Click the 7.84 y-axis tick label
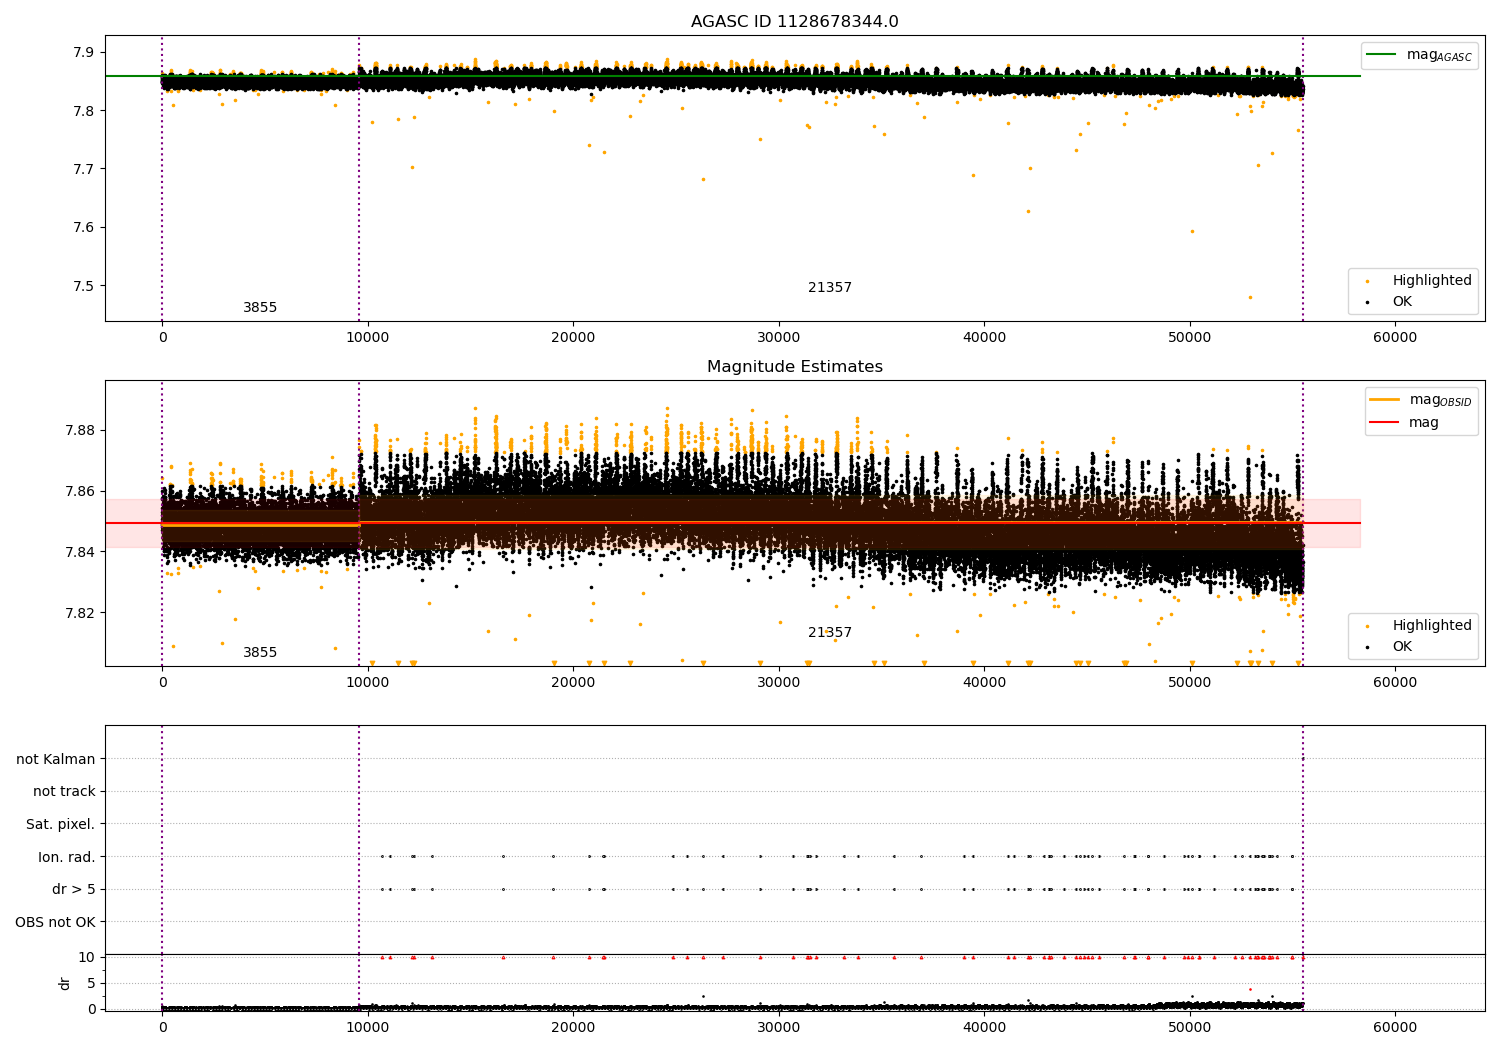The image size is (1500, 1050). coord(80,552)
